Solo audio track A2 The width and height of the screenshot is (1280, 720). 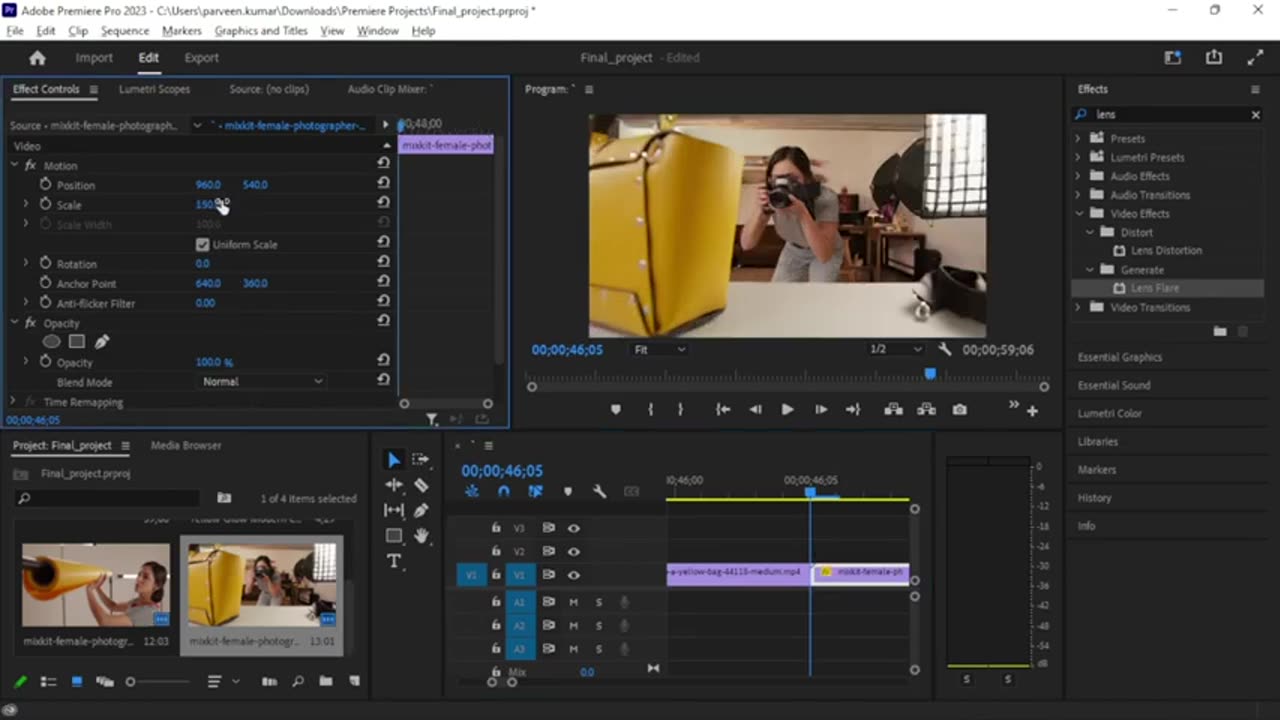[599, 625]
